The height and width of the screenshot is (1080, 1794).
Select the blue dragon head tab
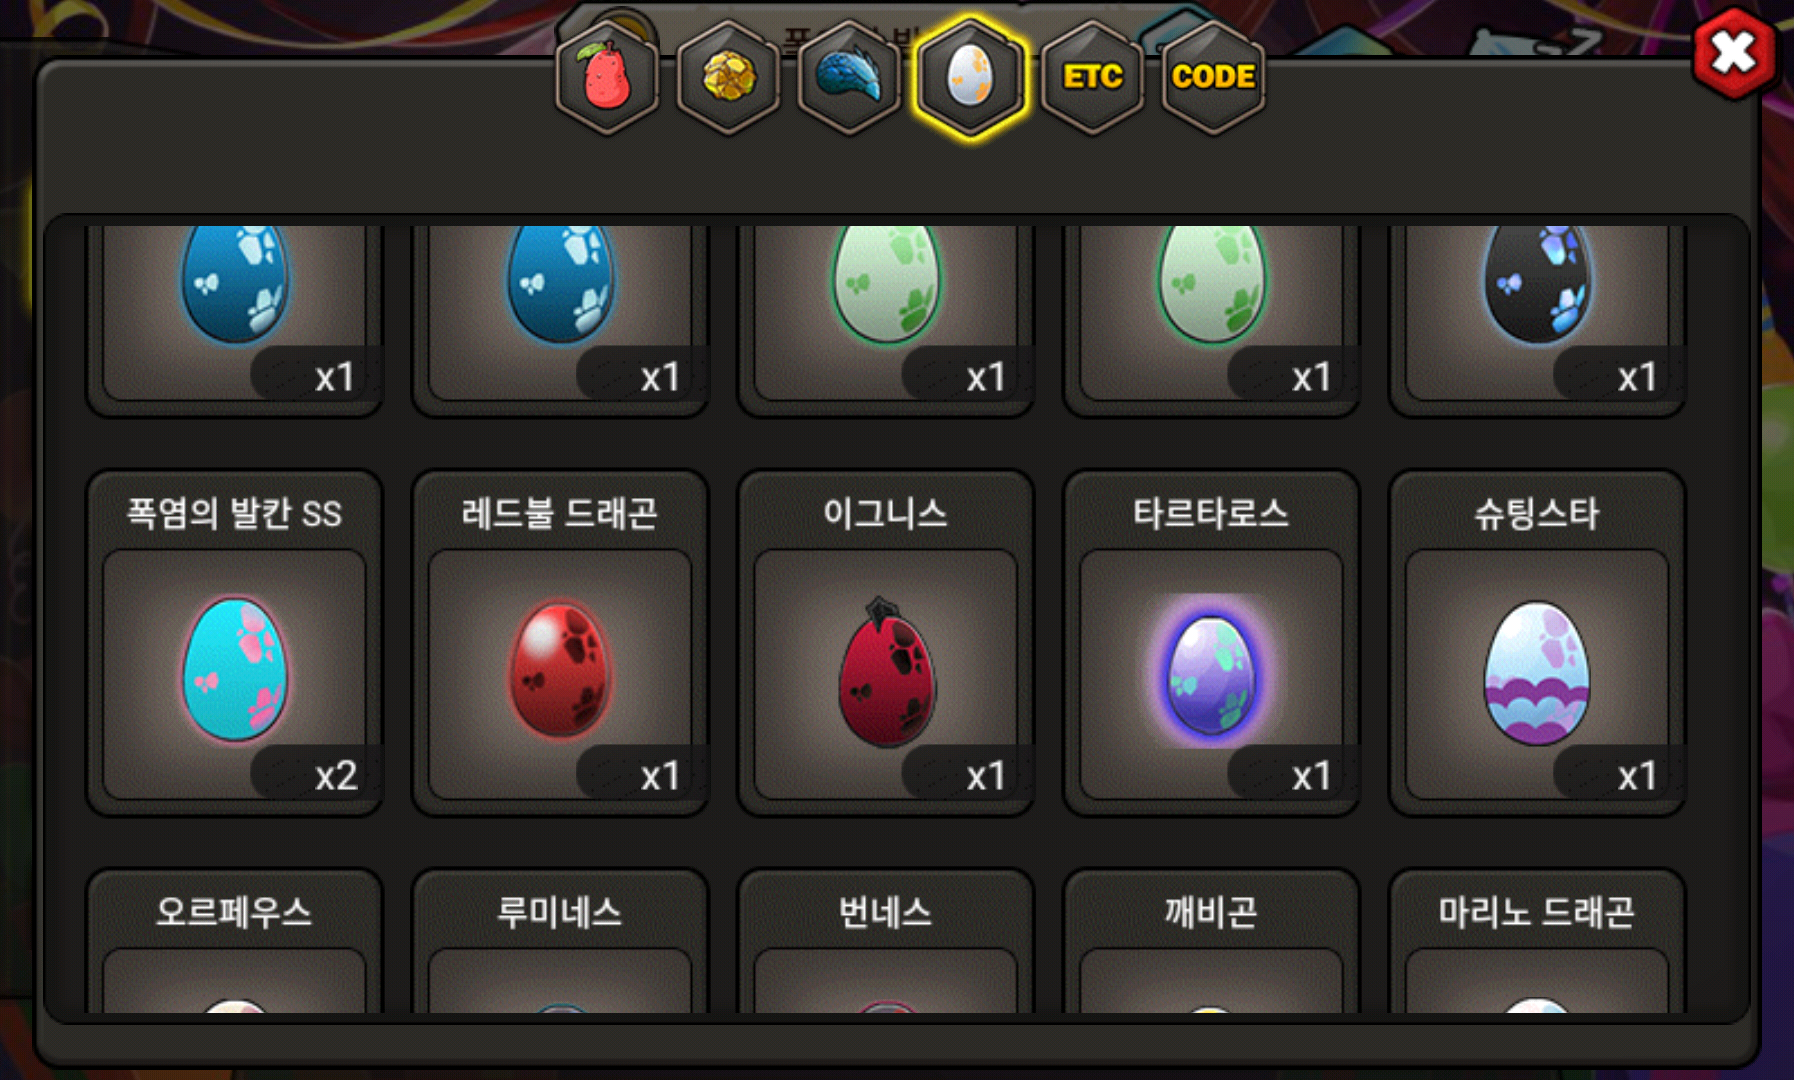point(849,77)
